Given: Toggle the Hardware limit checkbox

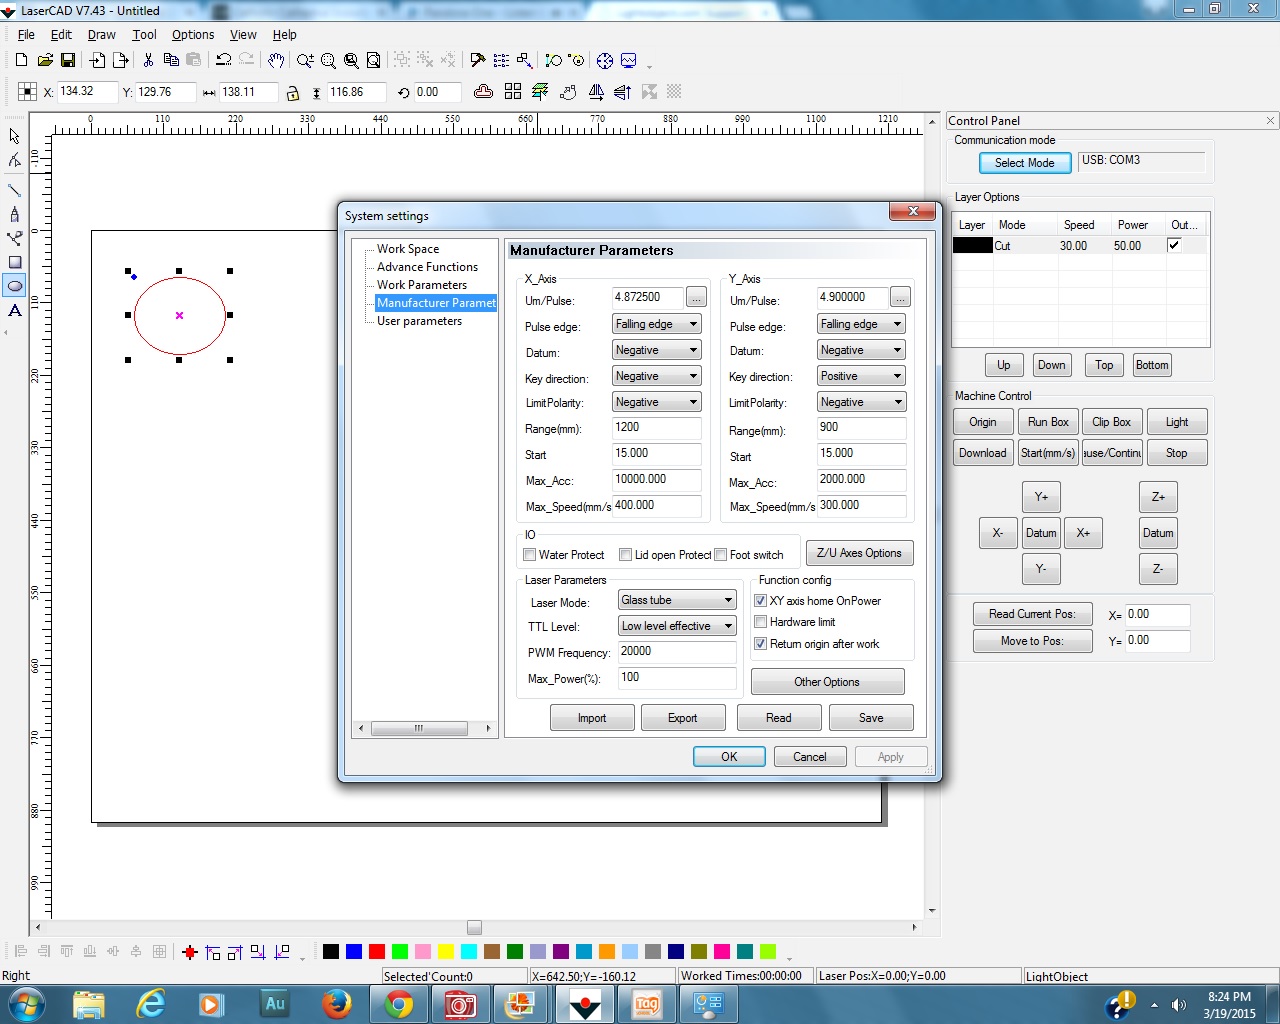Looking at the screenshot, I should coord(761,622).
